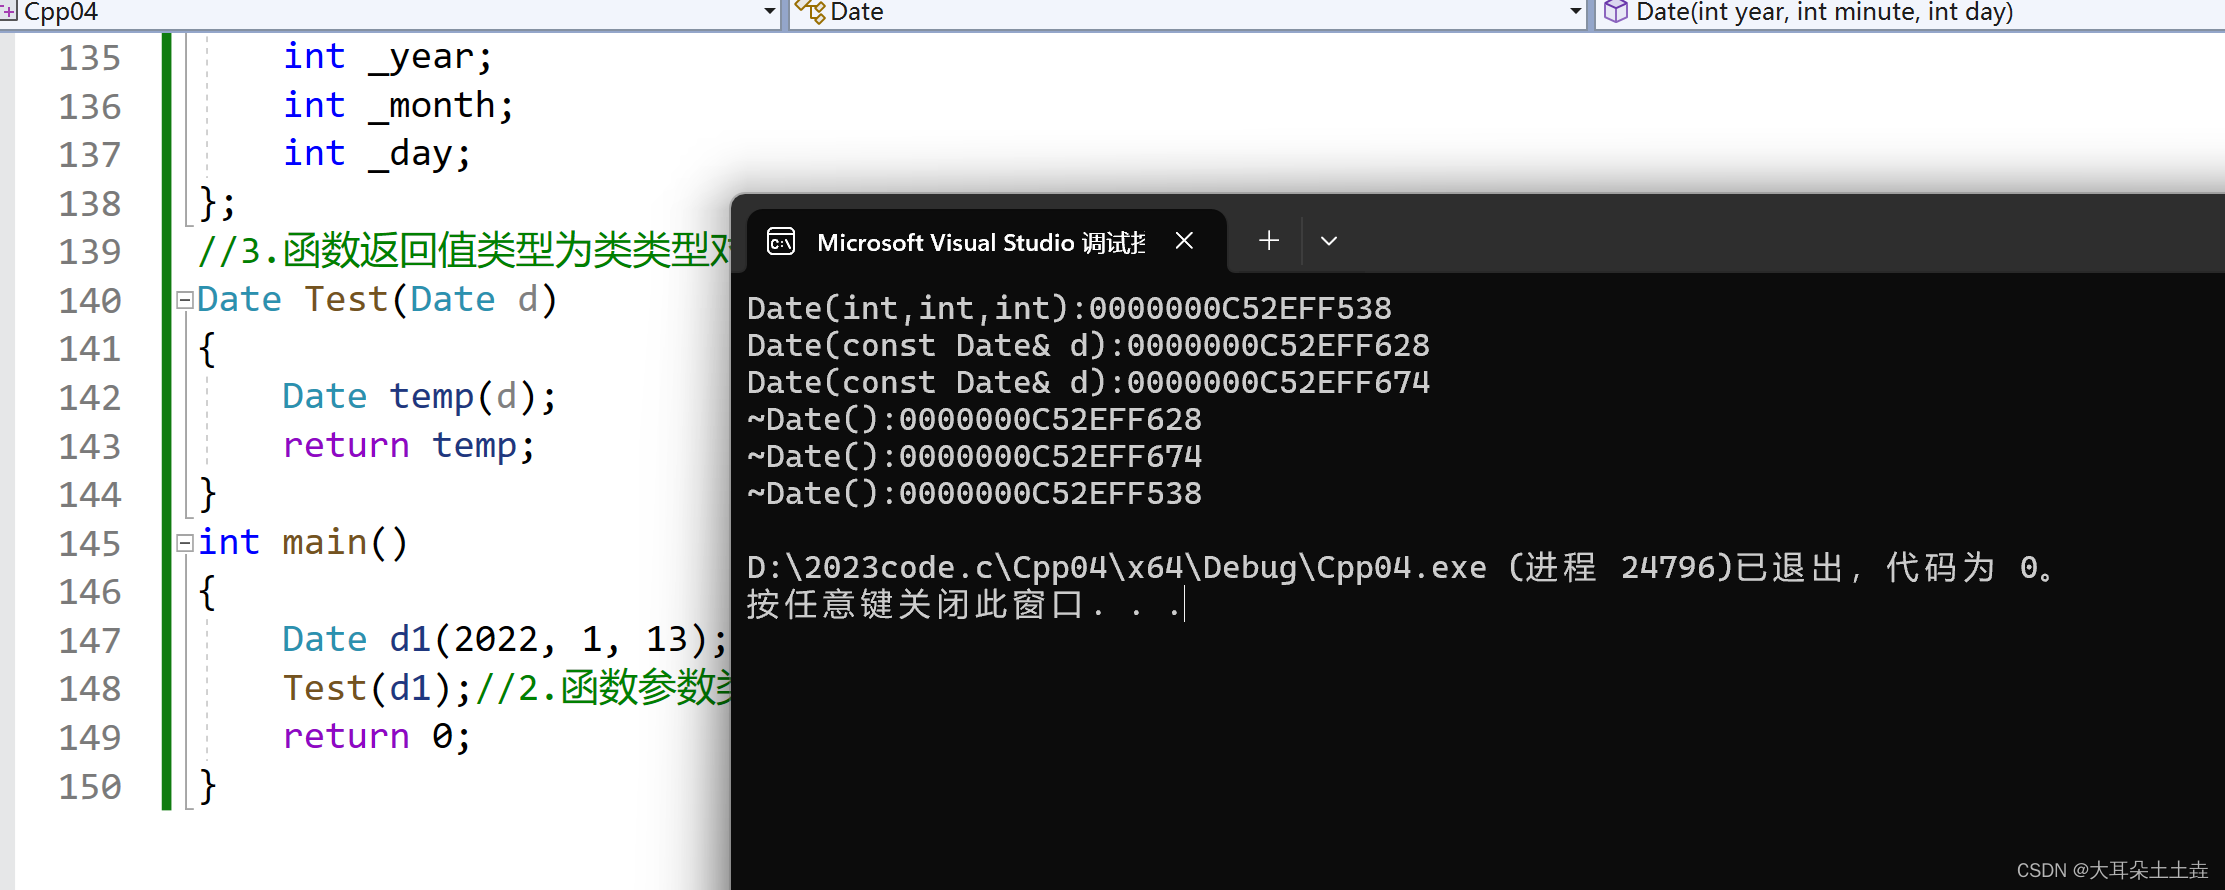Click console line '~Date():0000000C52EFF674'

point(974,456)
